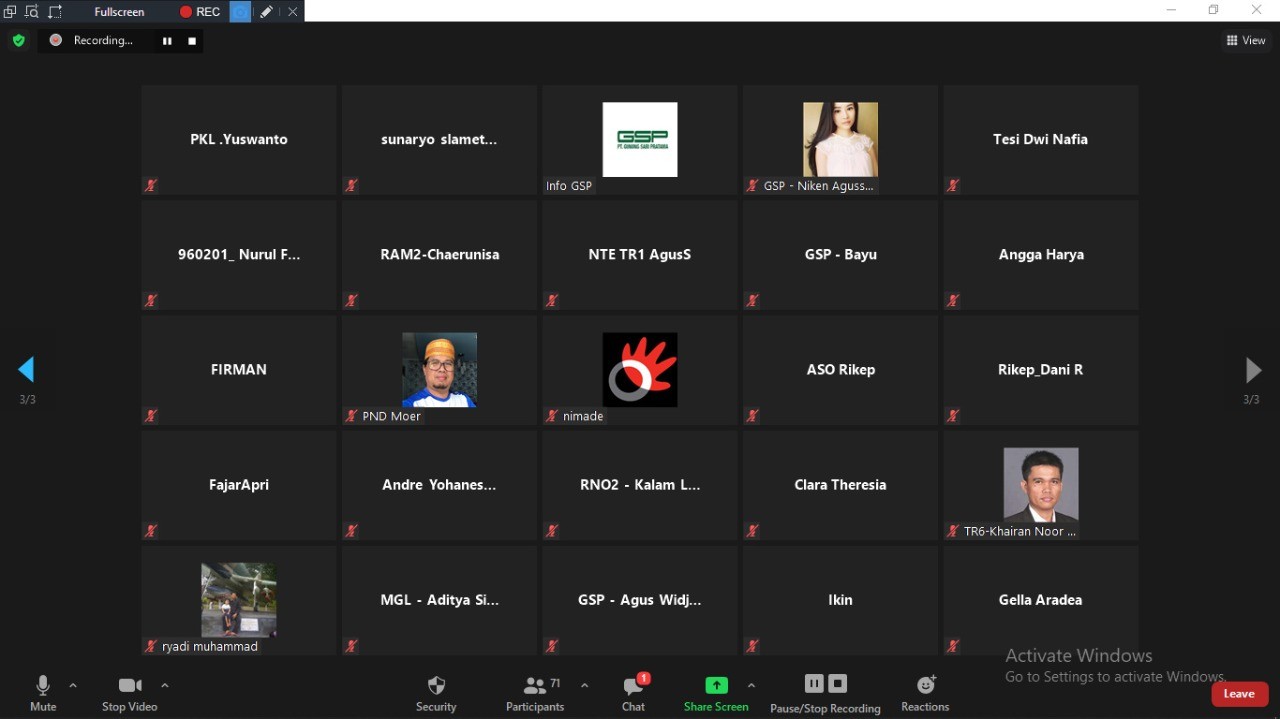Go to previous gallery page
The height and width of the screenshot is (719, 1280).
[27, 370]
